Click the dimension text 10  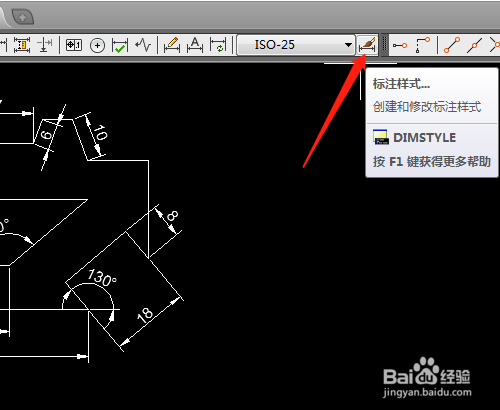tap(100, 132)
